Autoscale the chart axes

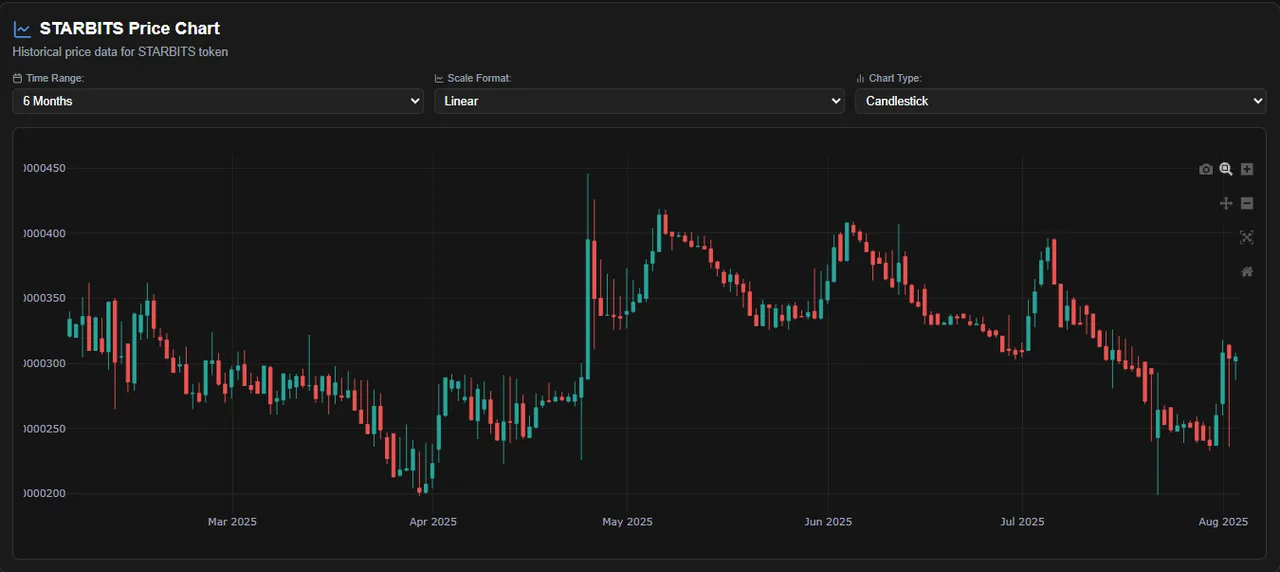(1246, 237)
